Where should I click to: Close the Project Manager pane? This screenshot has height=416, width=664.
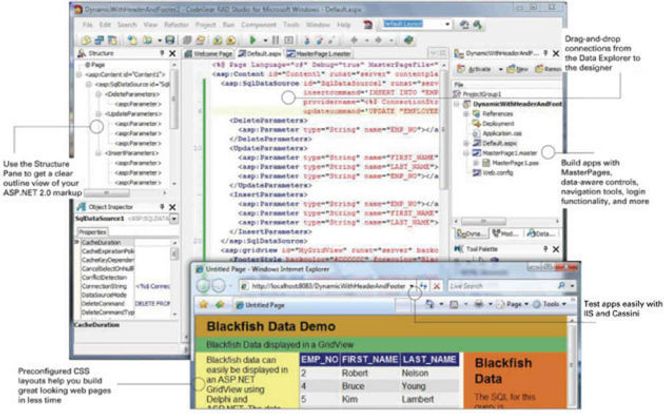click(556, 53)
